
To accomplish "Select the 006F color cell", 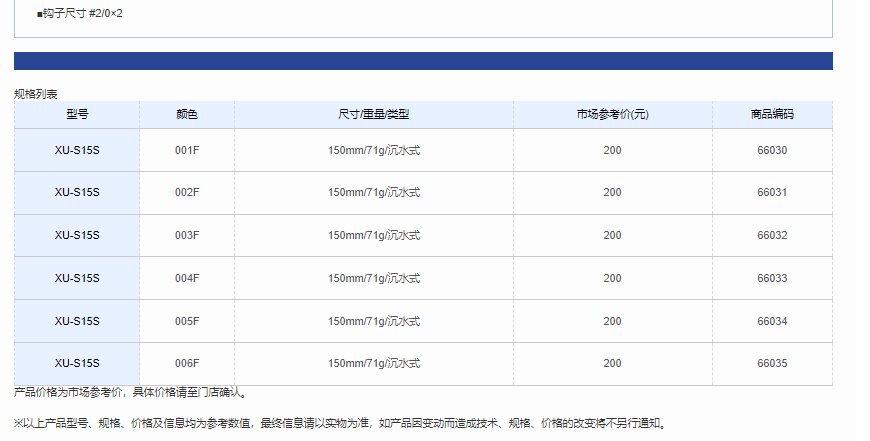I will click(187, 363).
